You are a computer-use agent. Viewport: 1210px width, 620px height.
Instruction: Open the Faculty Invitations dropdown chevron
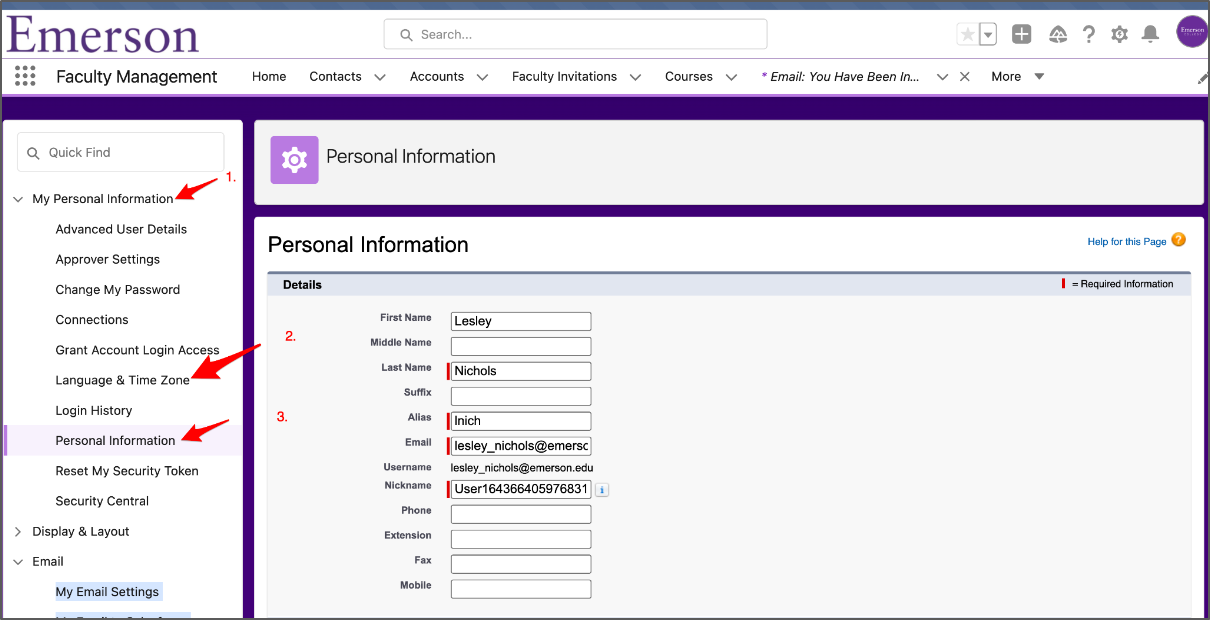click(635, 77)
